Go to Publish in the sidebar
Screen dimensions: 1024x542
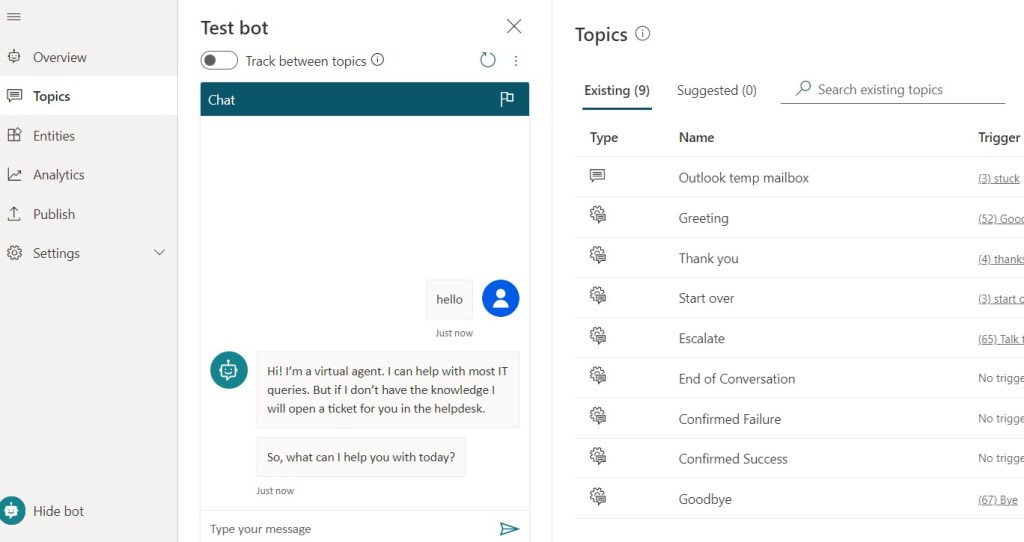tap(53, 214)
